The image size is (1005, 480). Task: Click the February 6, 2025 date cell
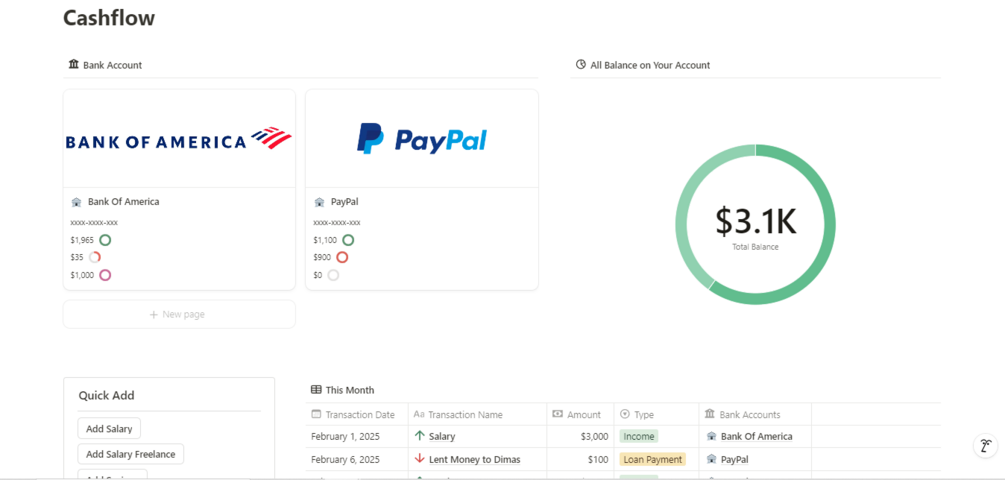point(345,459)
